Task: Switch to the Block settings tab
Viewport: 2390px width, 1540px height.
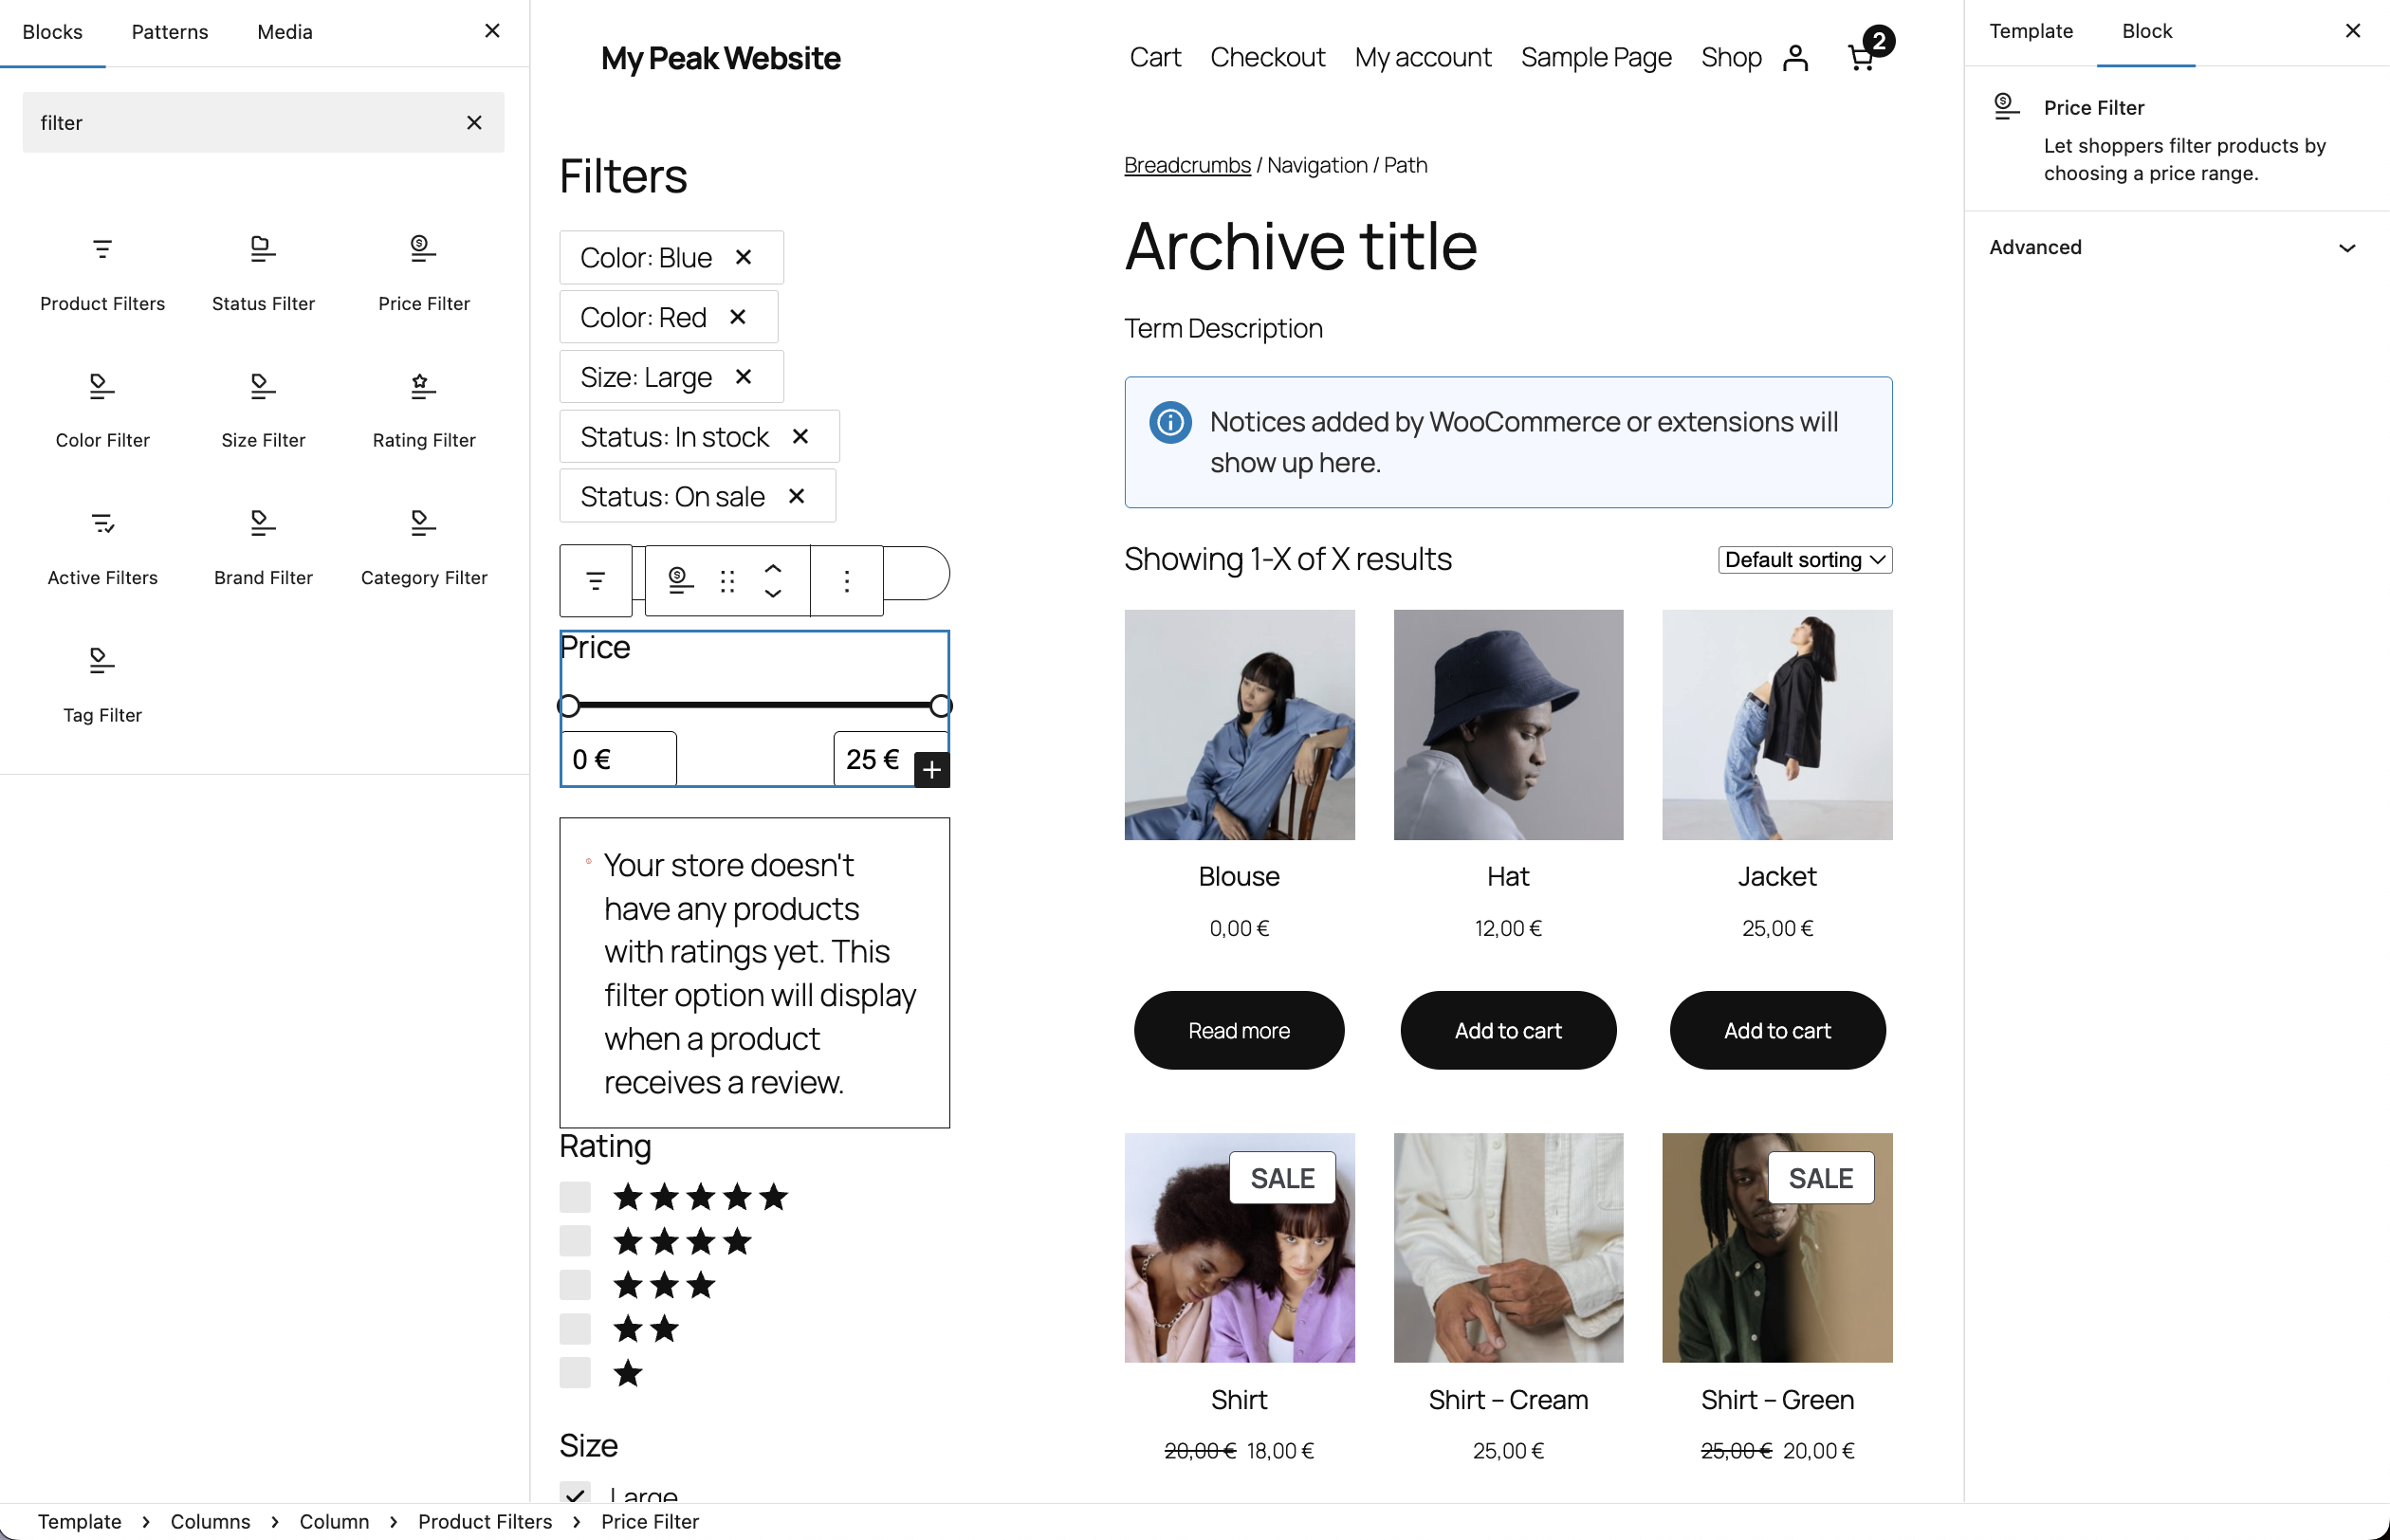Action: coord(2146,31)
